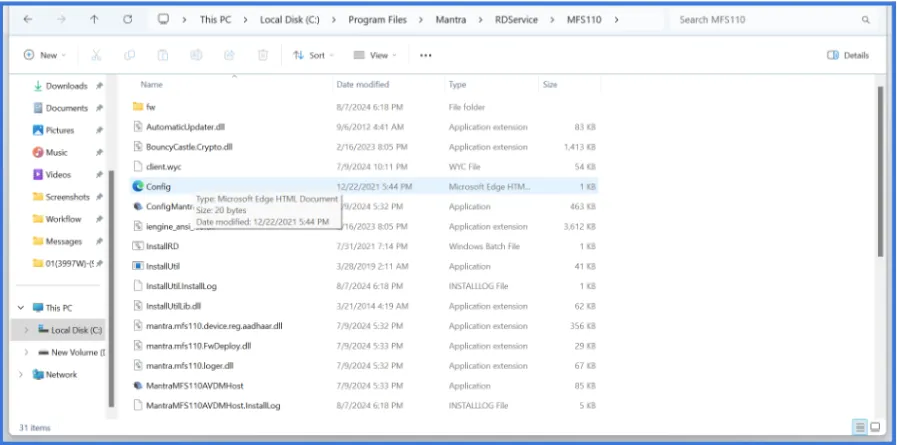The image size is (897, 445).
Task: Collapse the This PC tree node
Action: tap(21, 308)
